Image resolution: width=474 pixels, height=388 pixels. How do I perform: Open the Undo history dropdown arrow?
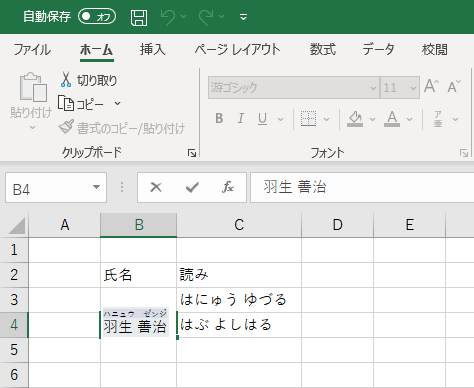pos(184,17)
